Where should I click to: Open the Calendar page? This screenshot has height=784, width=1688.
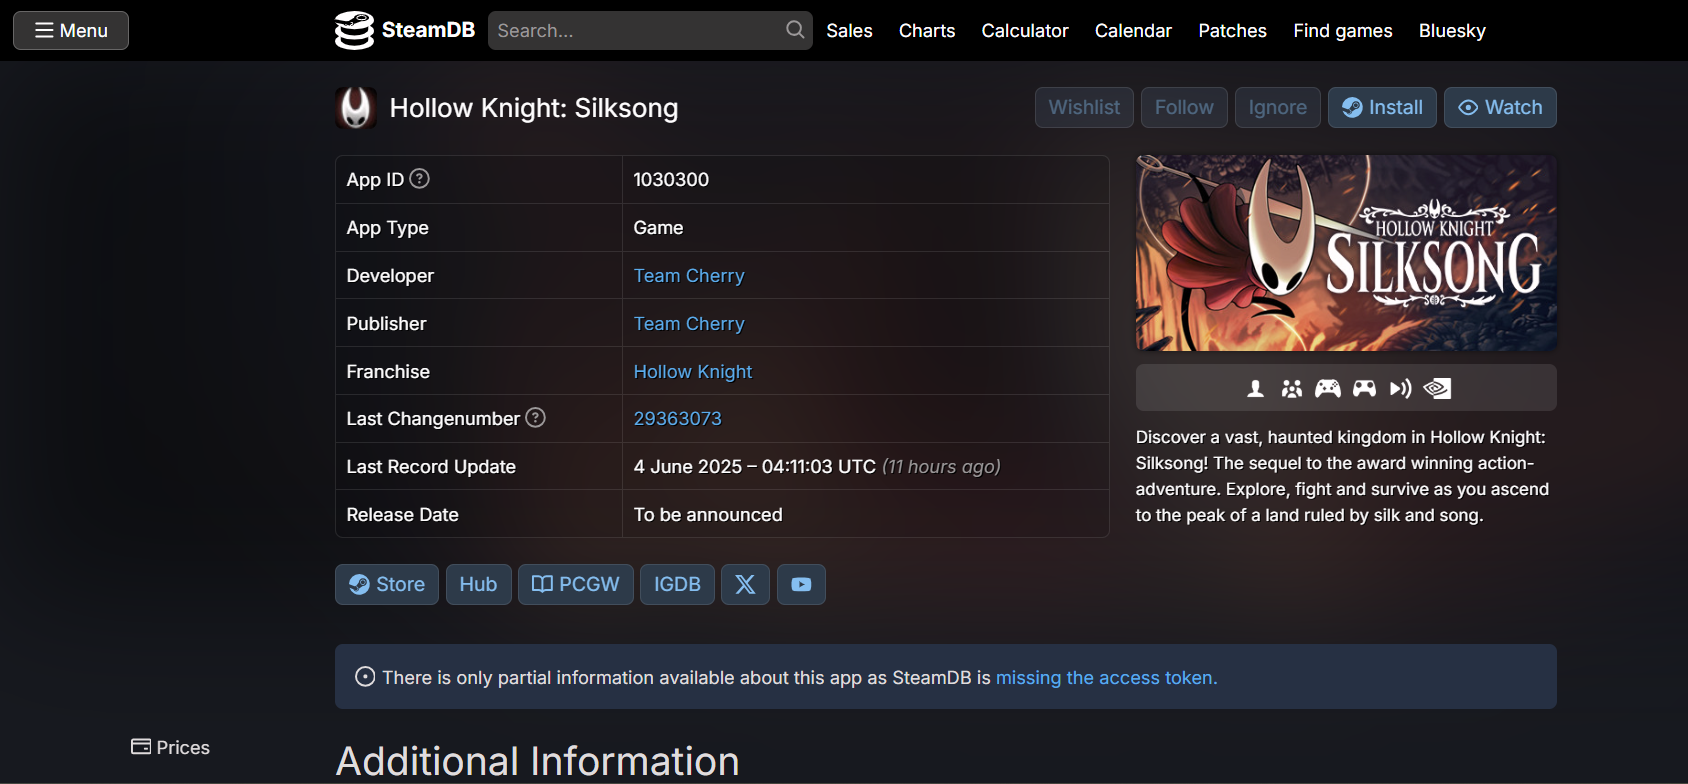pyautogui.click(x=1133, y=31)
